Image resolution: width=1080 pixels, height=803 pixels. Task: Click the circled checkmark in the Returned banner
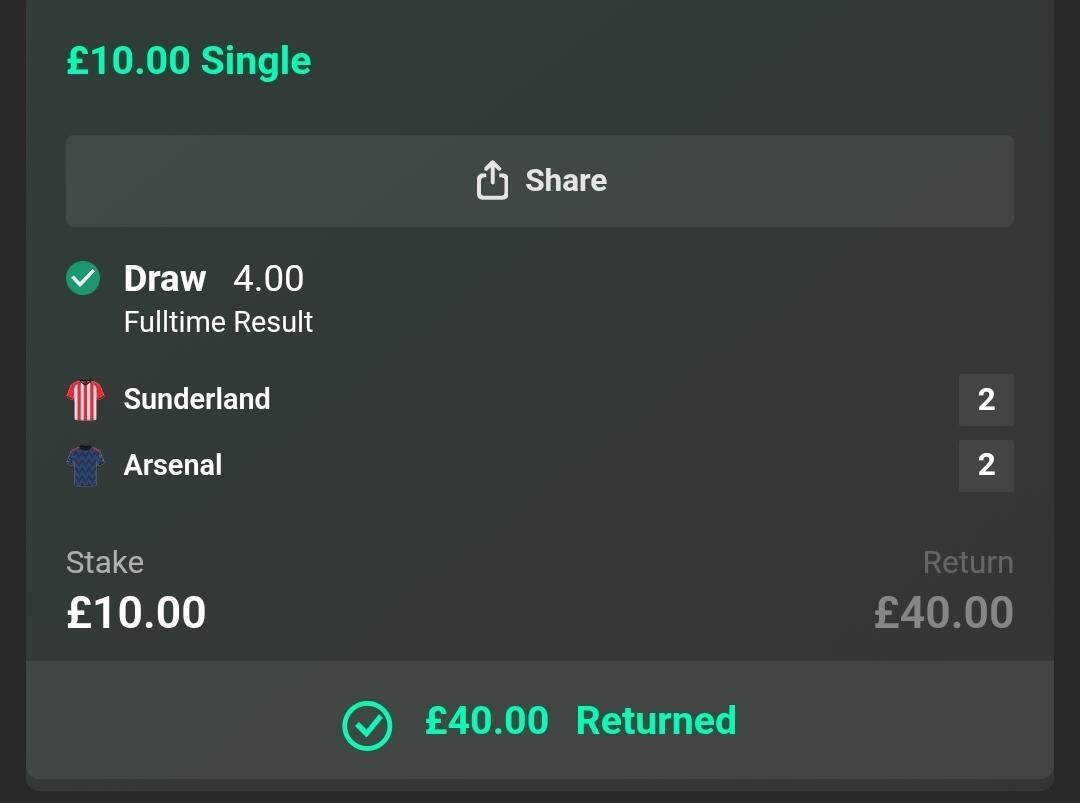tap(367, 725)
